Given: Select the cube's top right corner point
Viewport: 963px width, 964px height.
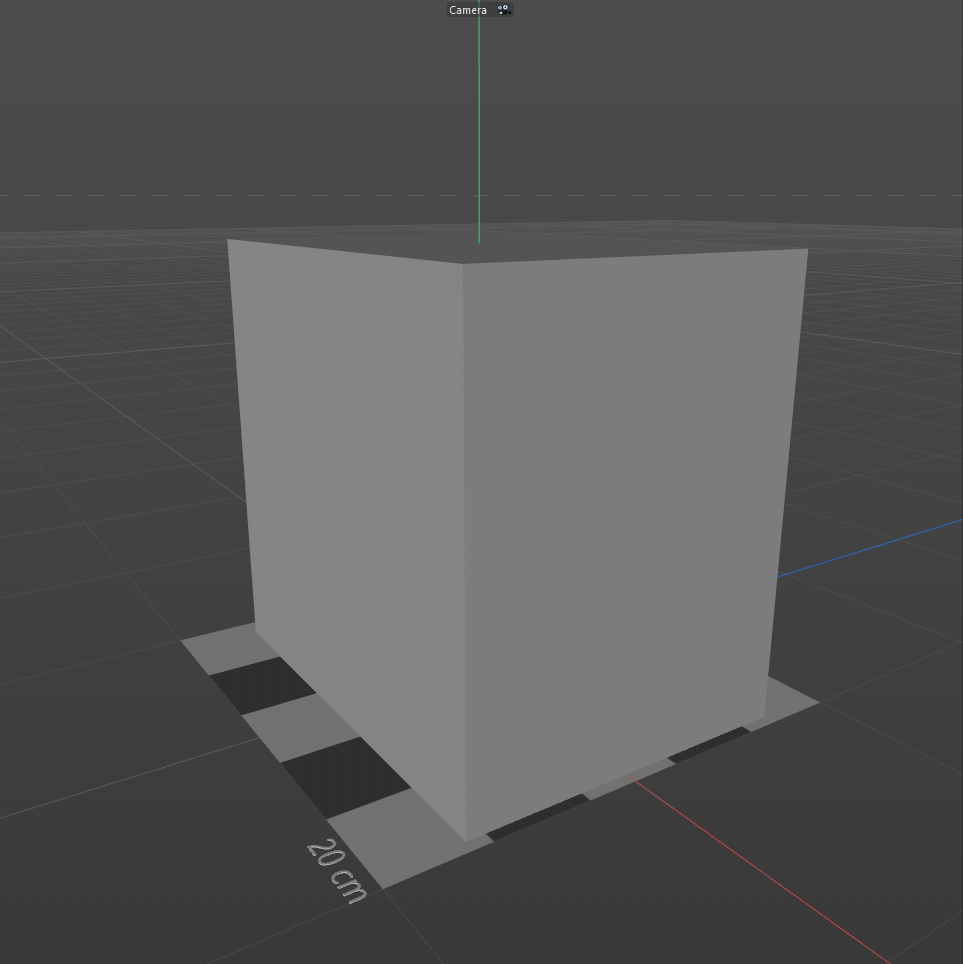Looking at the screenshot, I should tap(807, 249).
